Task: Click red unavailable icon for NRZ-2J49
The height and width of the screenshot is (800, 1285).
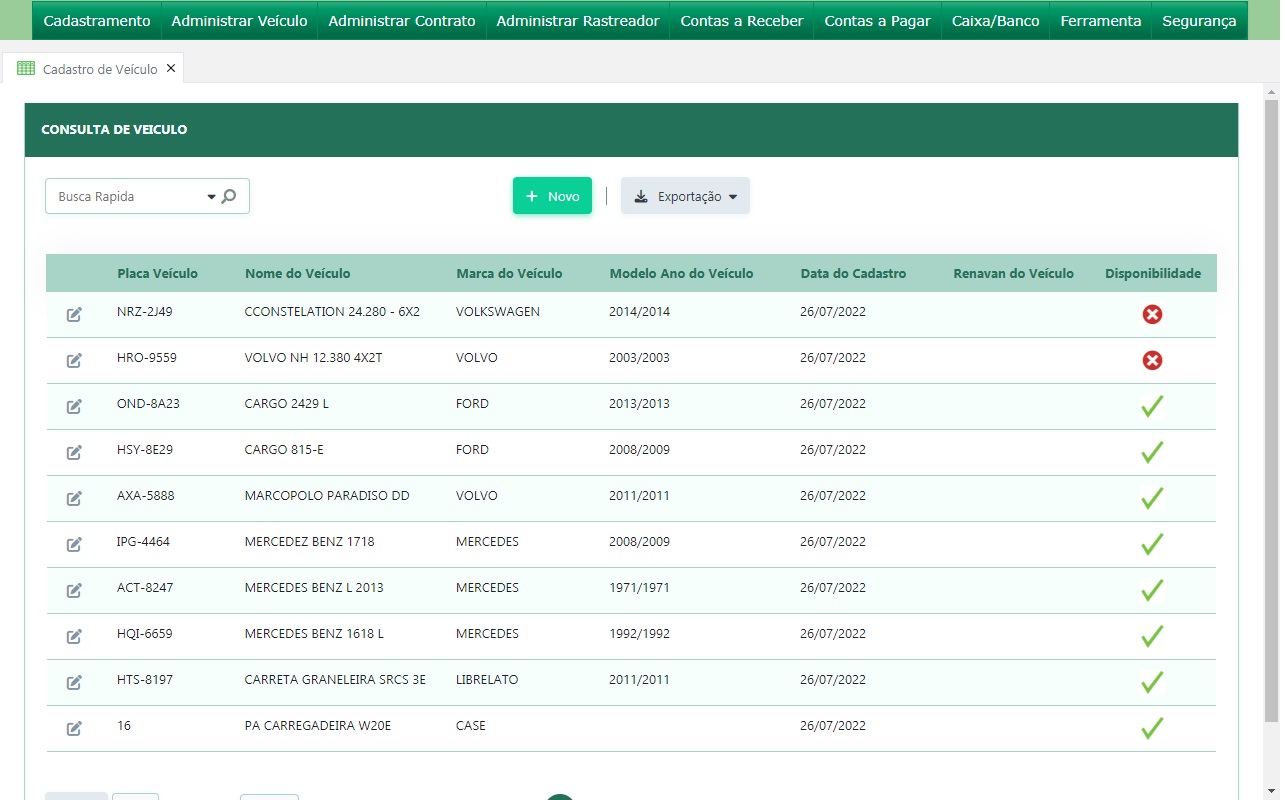Action: coord(1152,315)
